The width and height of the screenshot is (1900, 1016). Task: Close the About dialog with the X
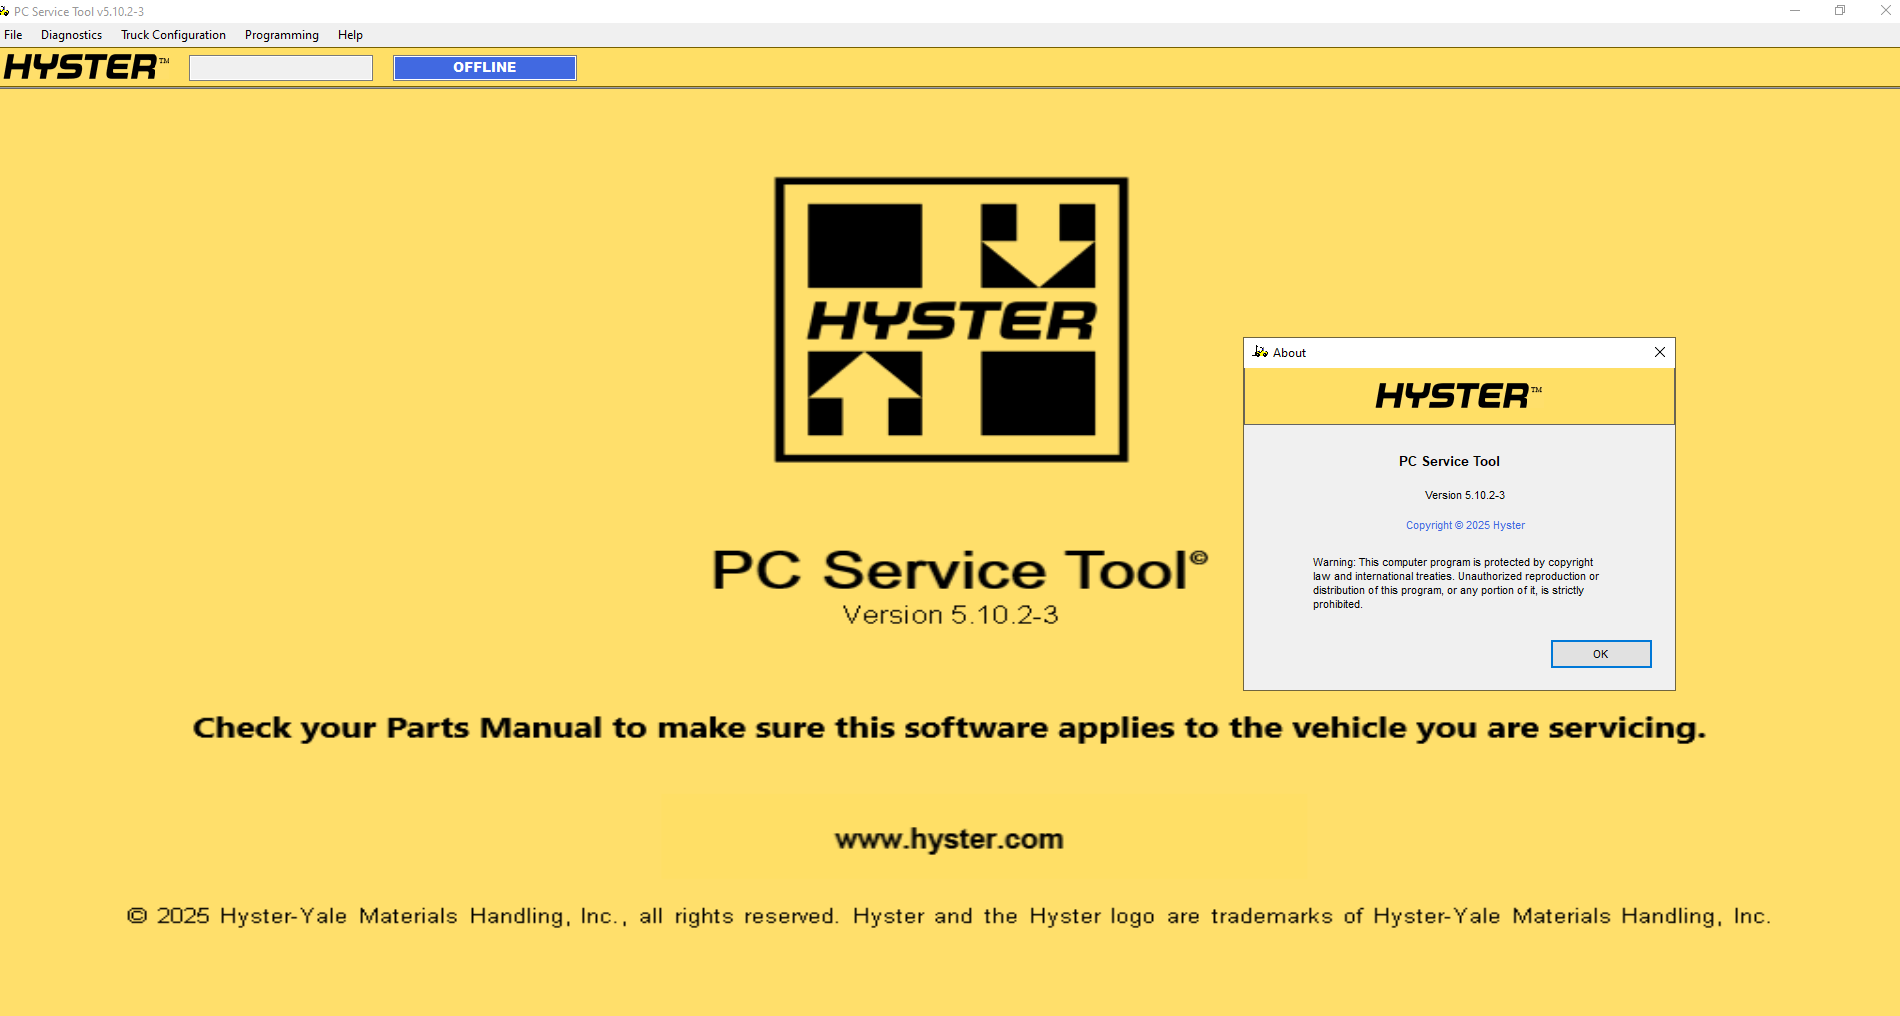pos(1660,352)
